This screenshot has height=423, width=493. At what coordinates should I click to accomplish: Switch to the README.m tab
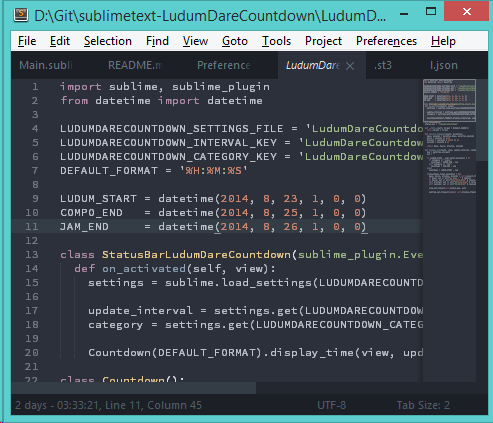click(x=135, y=65)
